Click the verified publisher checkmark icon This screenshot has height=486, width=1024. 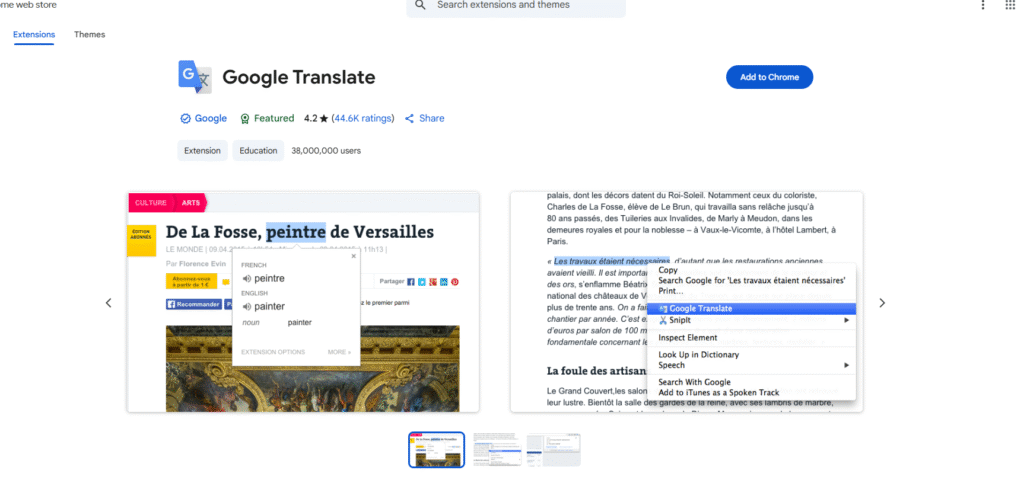pos(185,118)
